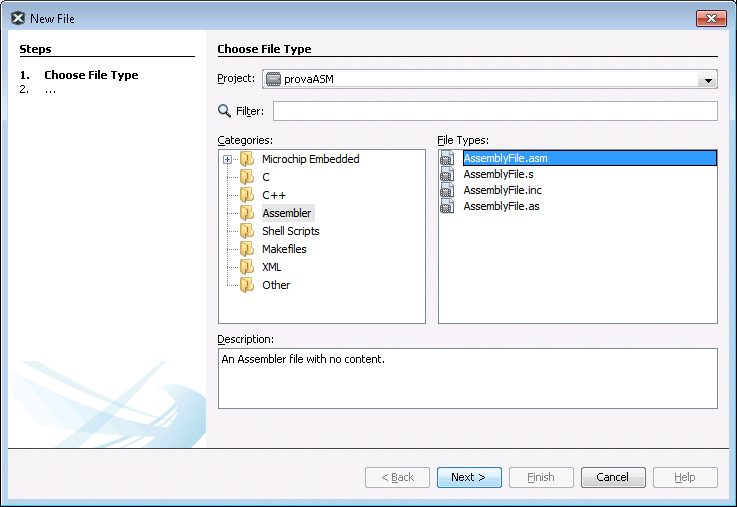Click the C++ category folder icon
Image resolution: width=737 pixels, height=507 pixels.
tap(247, 195)
